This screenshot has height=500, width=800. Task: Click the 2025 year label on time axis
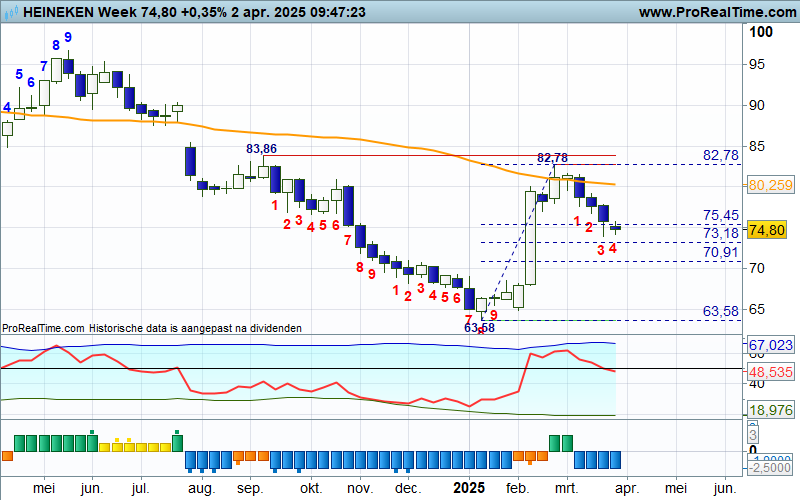[x=470, y=487]
